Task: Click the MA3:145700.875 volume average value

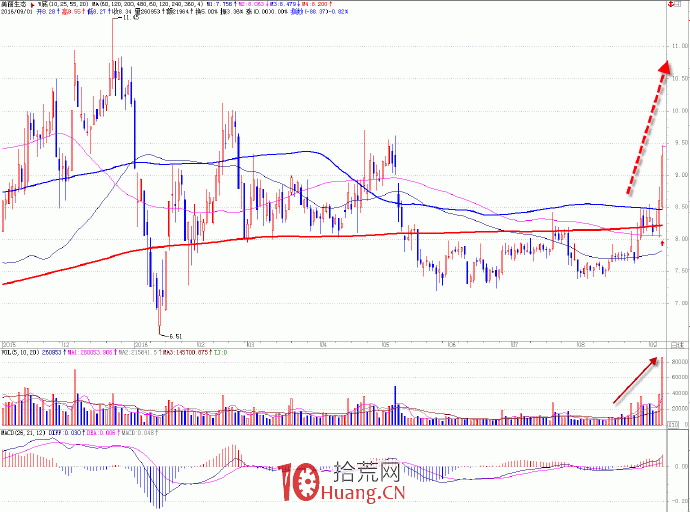Action: pos(184,352)
